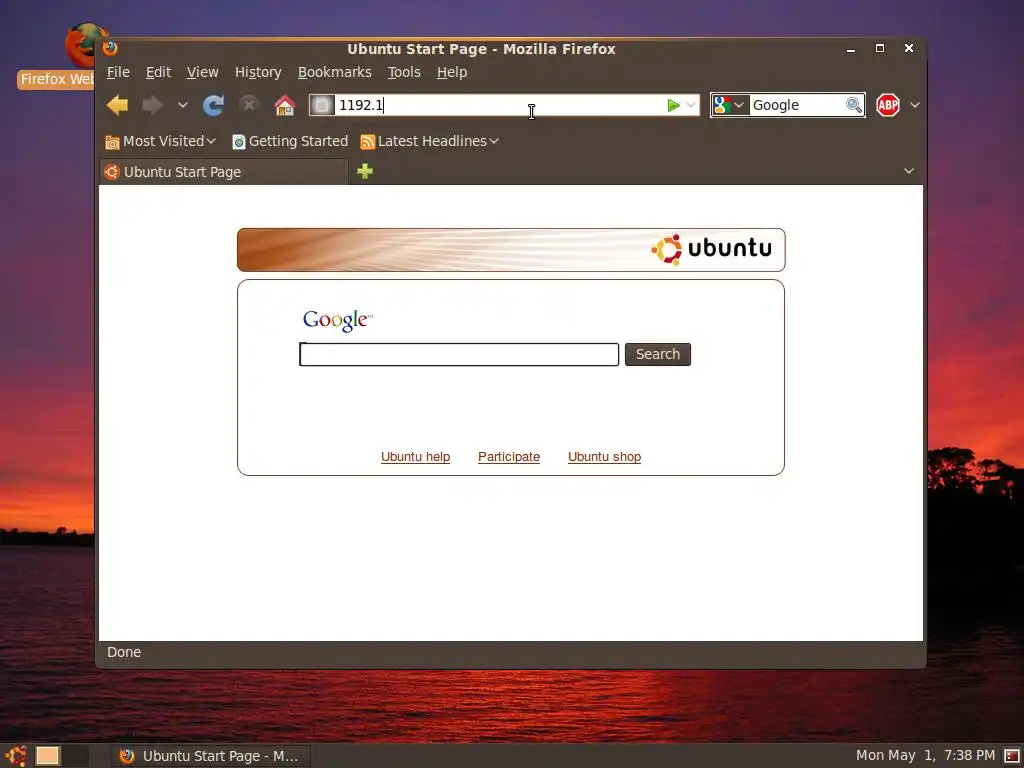Image resolution: width=1024 pixels, height=768 pixels.
Task: Open the Help menu
Action: (x=452, y=72)
